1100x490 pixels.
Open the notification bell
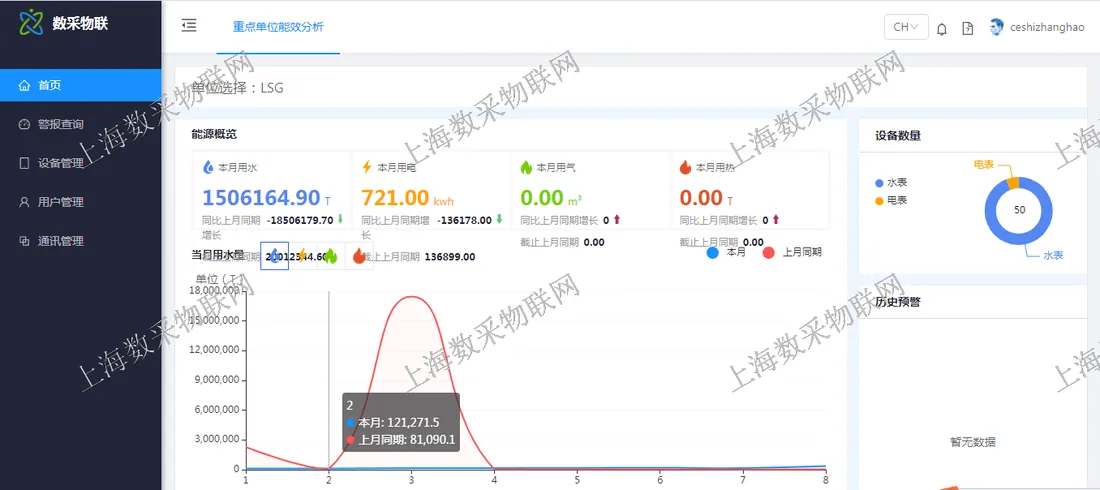[x=942, y=28]
